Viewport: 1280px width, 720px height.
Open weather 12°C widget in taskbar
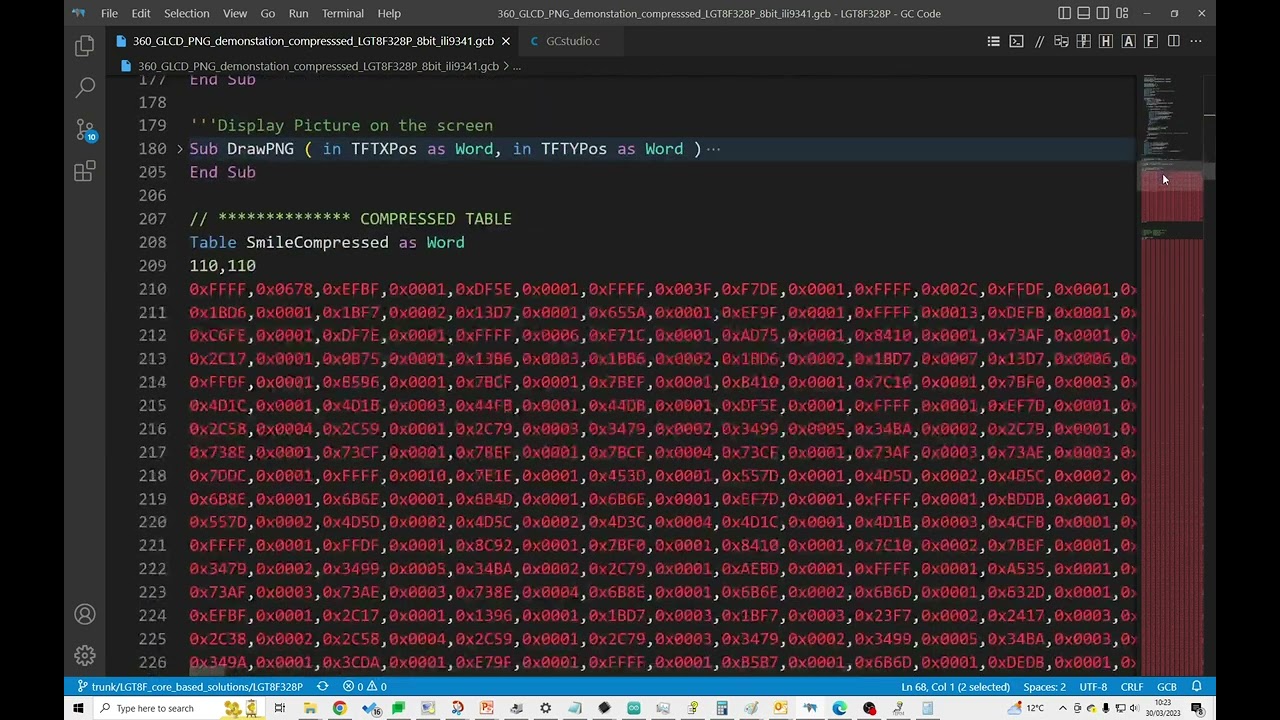click(x=1027, y=708)
